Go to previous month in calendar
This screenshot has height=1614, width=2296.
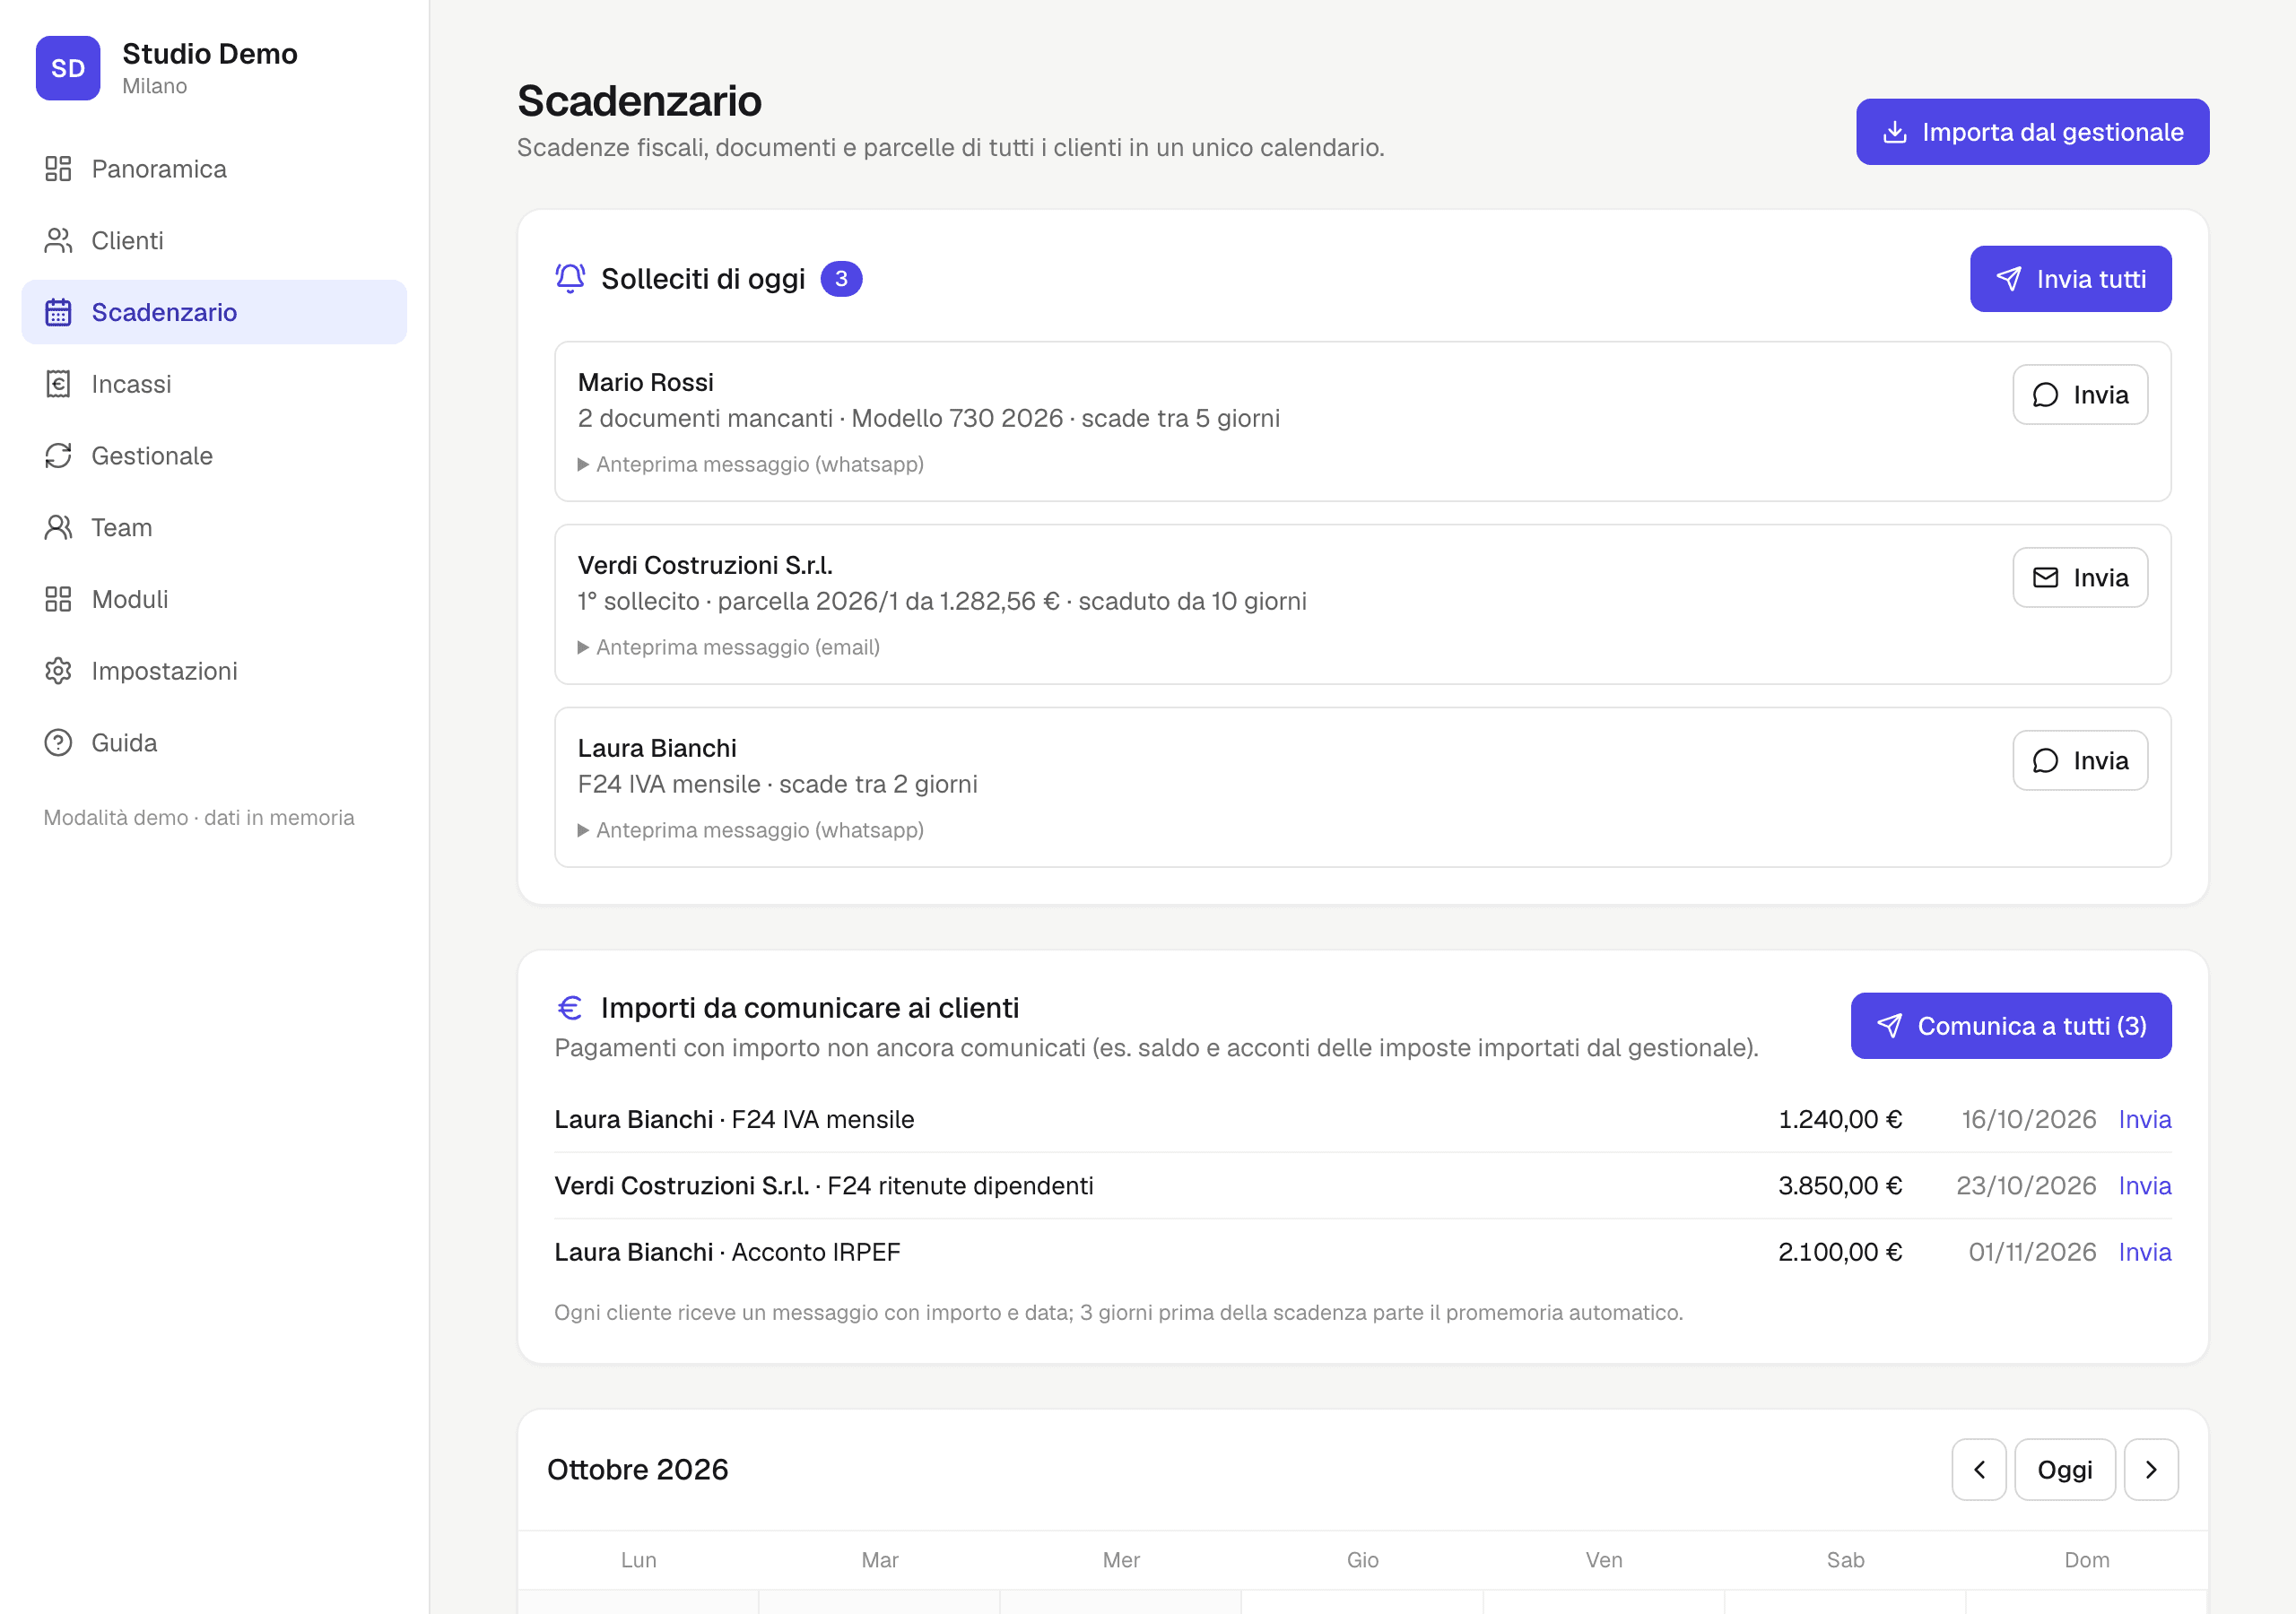coord(1979,1469)
